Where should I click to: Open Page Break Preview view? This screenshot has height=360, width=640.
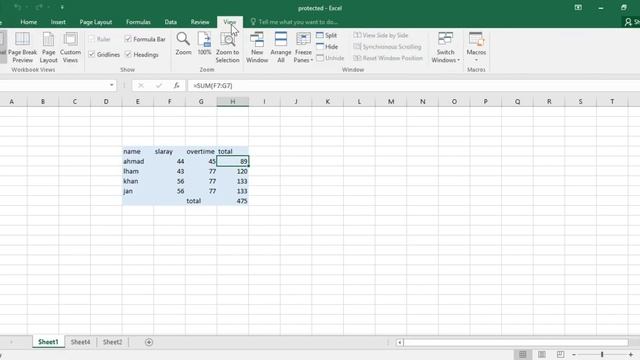(x=22, y=47)
